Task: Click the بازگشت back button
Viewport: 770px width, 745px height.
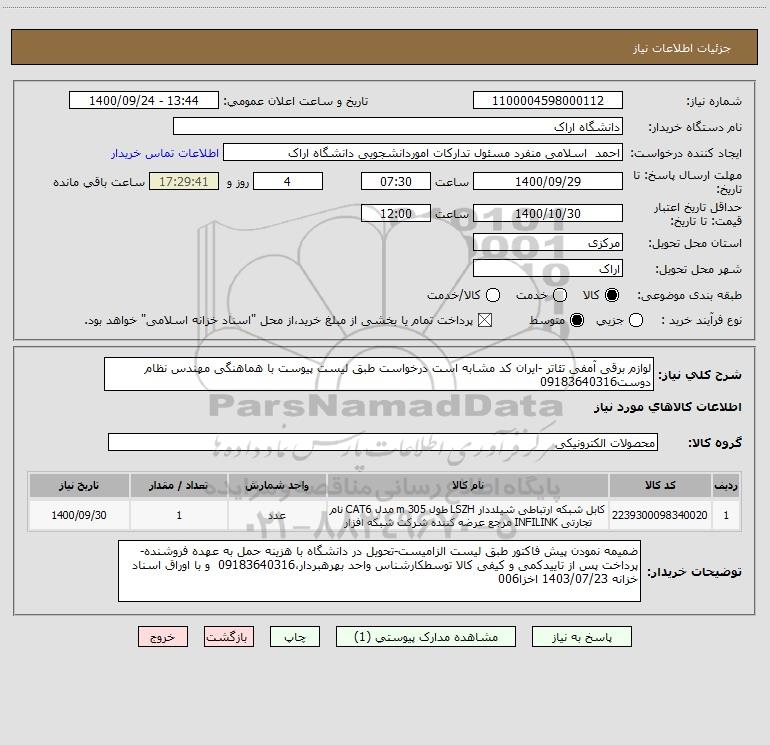Action: pyautogui.click(x=229, y=637)
